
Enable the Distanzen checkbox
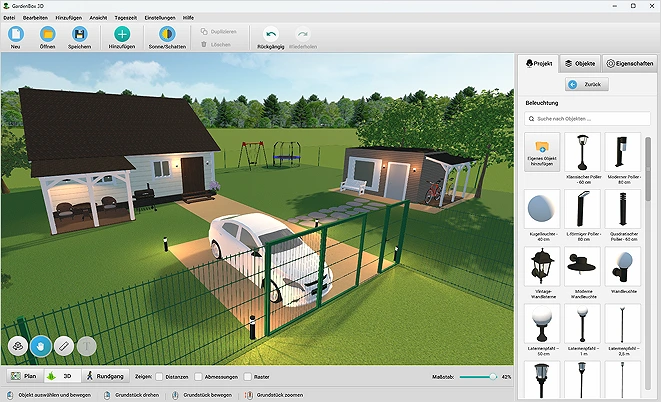(x=159, y=377)
